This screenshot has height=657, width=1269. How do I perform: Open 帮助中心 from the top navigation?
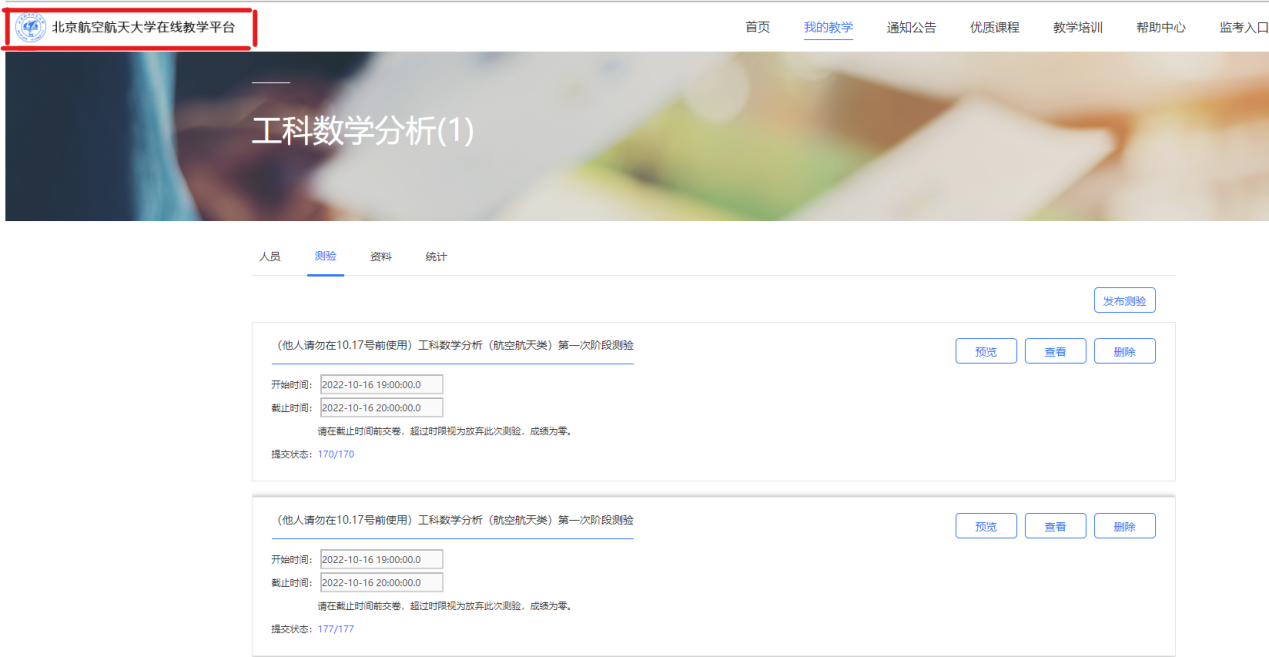pos(1160,28)
